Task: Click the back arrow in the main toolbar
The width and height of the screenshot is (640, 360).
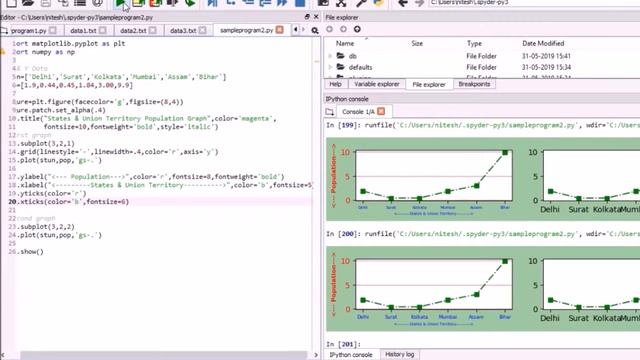Action: coord(402,3)
